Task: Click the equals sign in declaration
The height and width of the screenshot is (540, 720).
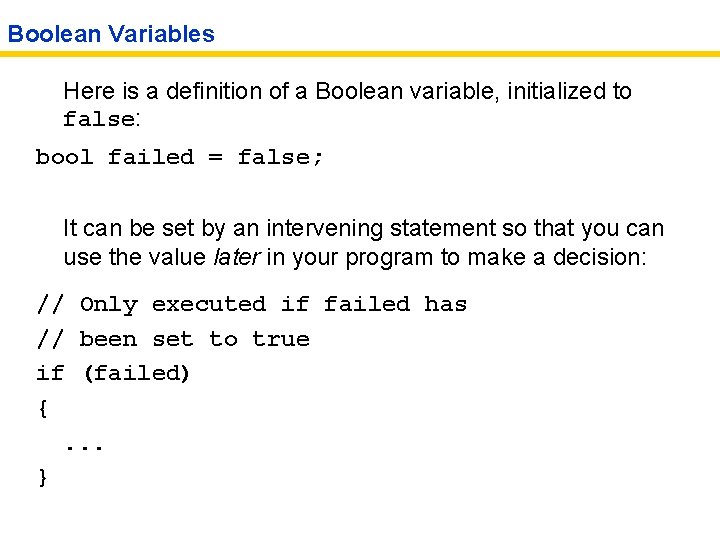Action: pos(215,157)
